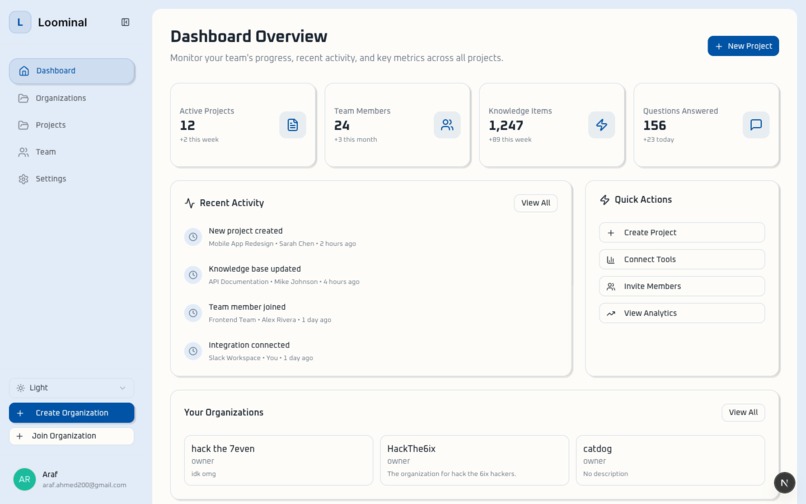Click clock icon beside Team member joined
Screen dimensions: 806x504
pyautogui.click(x=193, y=313)
